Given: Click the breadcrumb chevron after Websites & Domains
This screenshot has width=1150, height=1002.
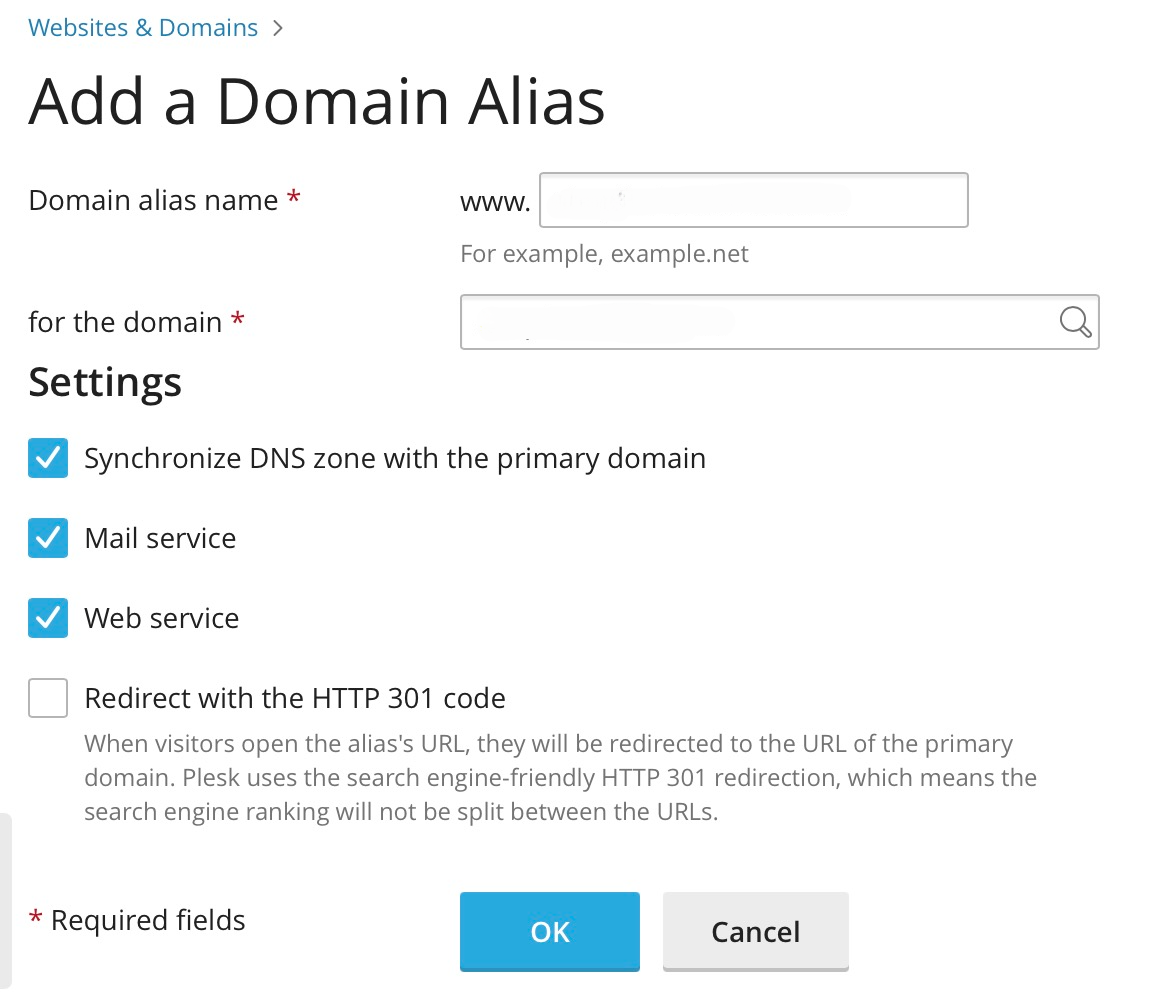Looking at the screenshot, I should coord(276,28).
